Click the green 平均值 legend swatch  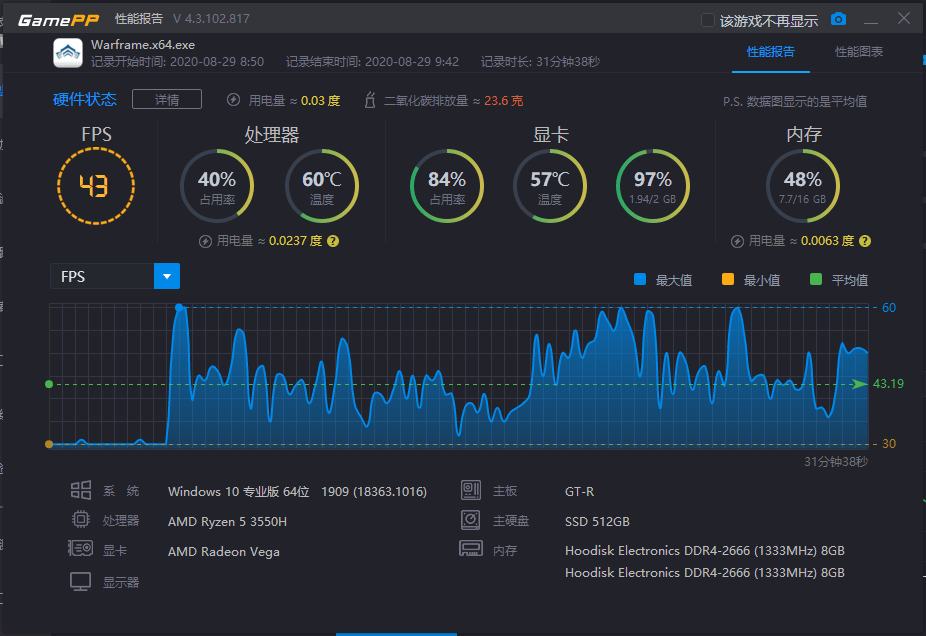tap(816, 279)
